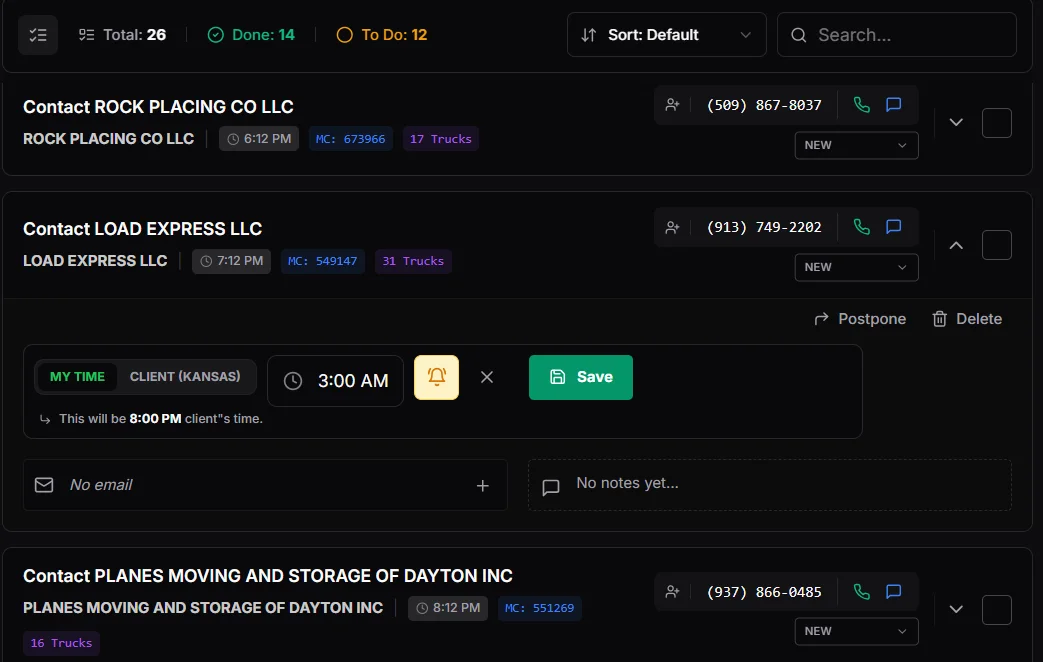Click Postpone for LOAD EXPRESS task
Image resolution: width=1043 pixels, height=662 pixels.
[860, 319]
